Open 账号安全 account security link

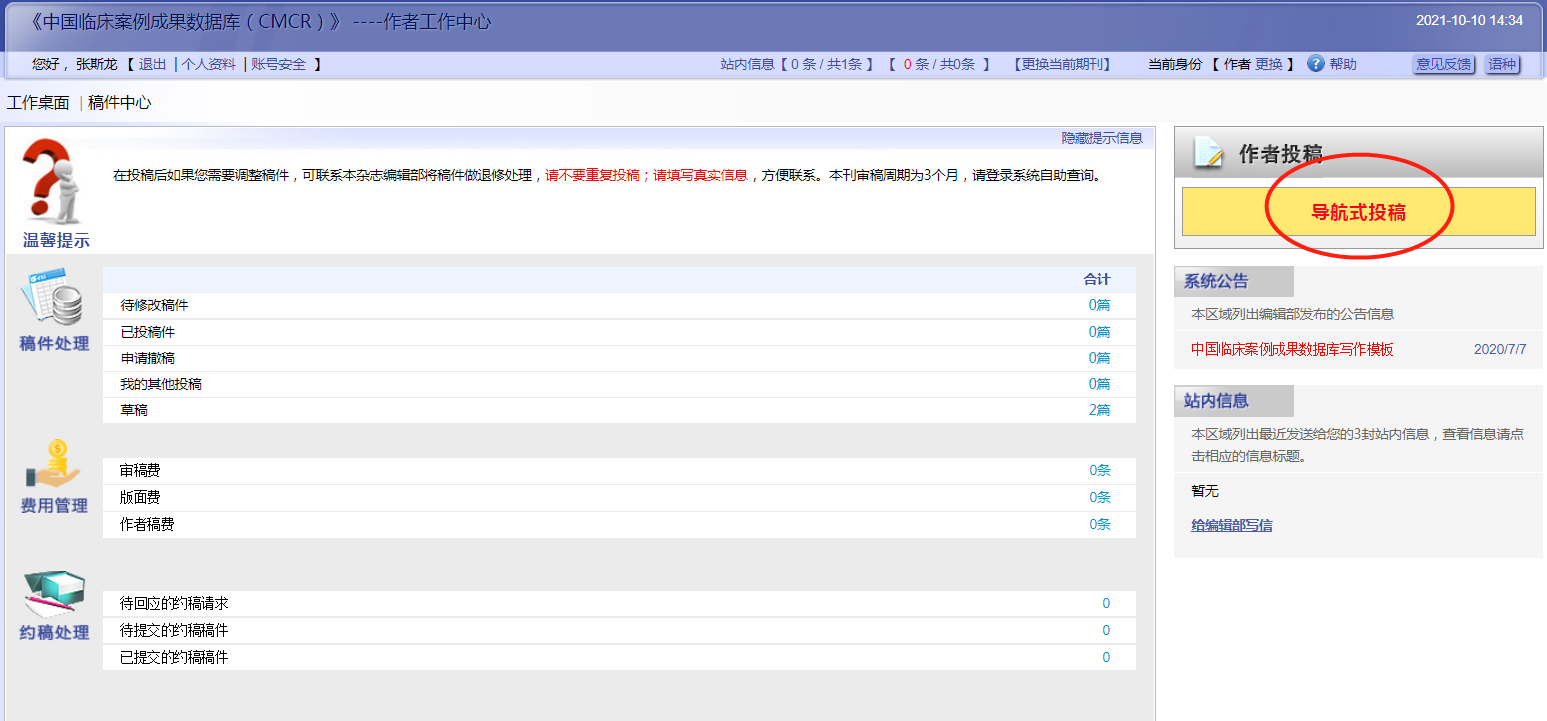click(279, 64)
